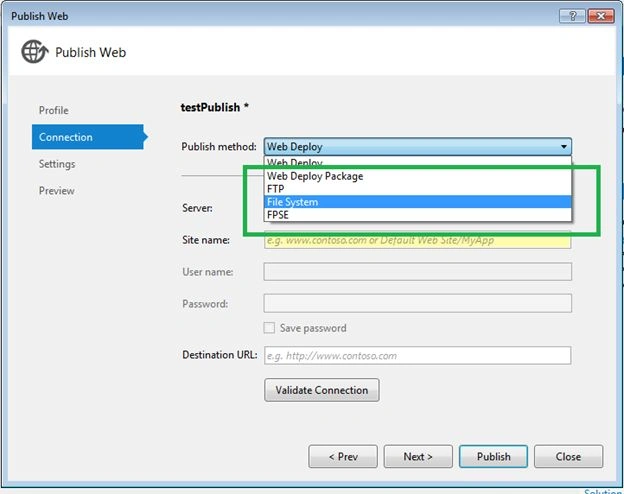Go to the Settings step
The image size is (624, 494).
point(57,164)
